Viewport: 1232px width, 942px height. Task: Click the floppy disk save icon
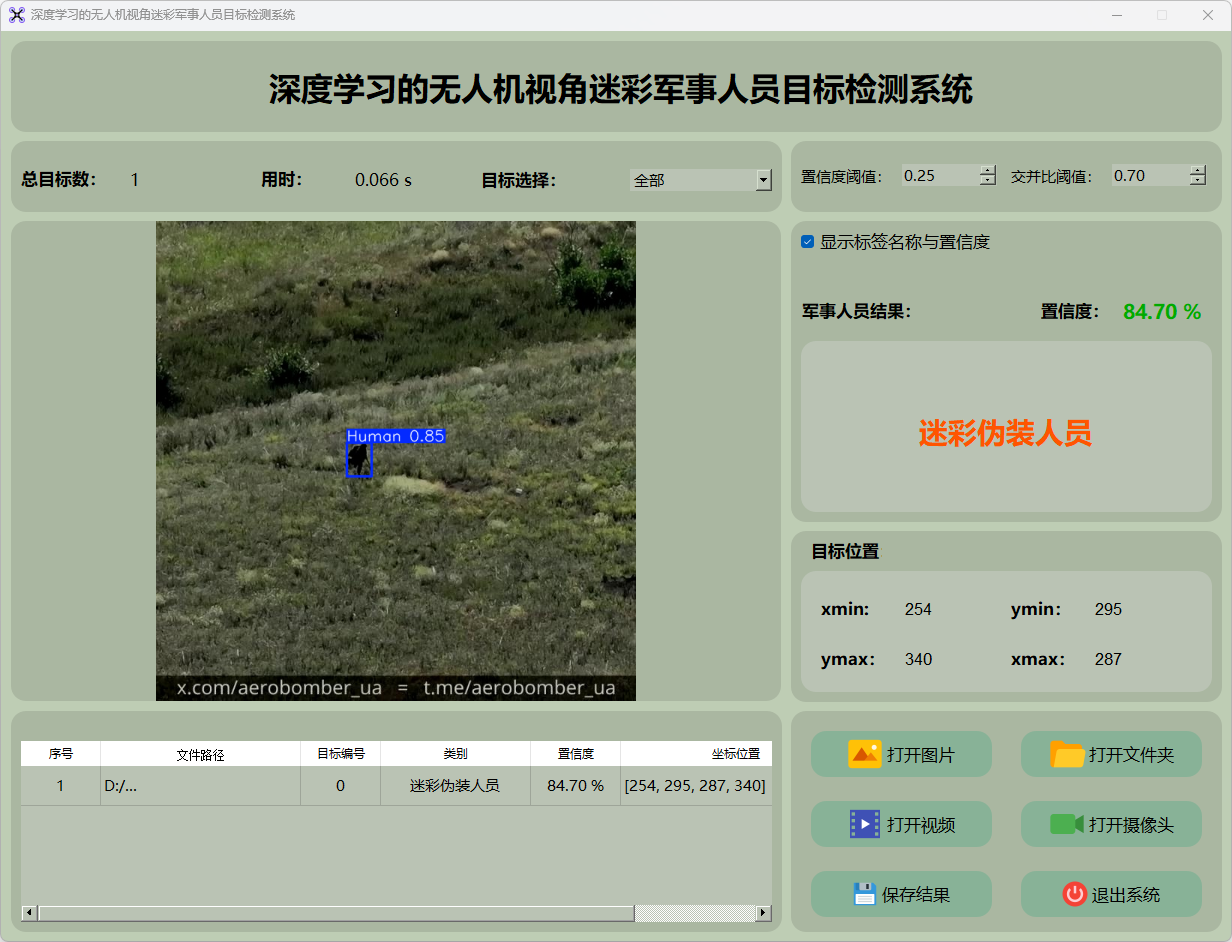pyautogui.click(x=864, y=894)
